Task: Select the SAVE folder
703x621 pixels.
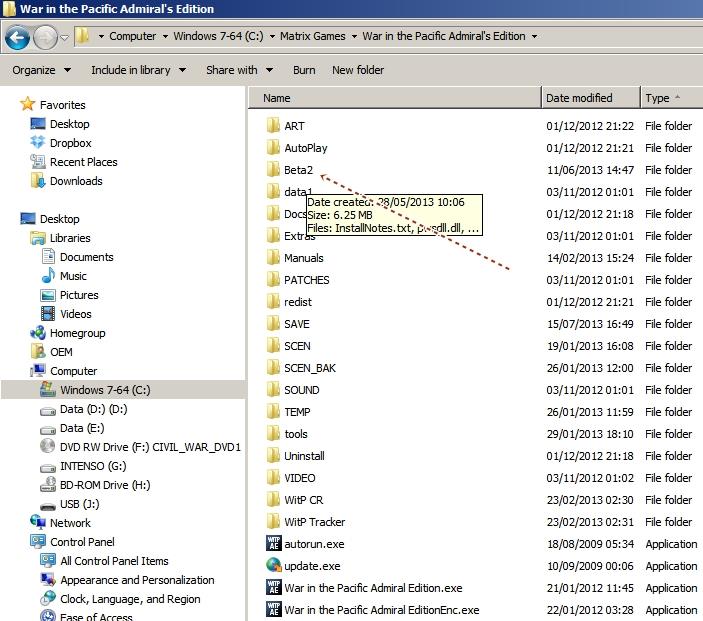Action: click(x=288, y=324)
